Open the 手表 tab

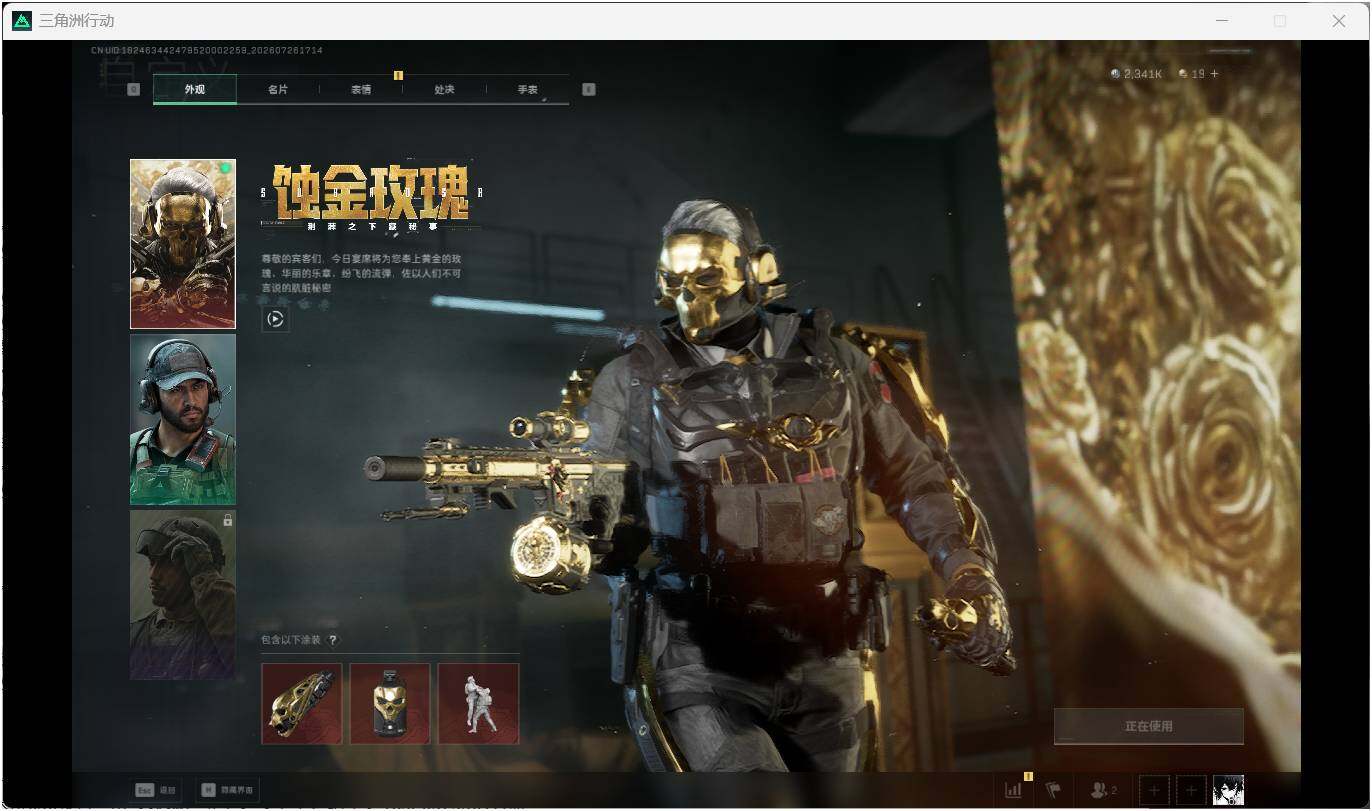[527, 89]
